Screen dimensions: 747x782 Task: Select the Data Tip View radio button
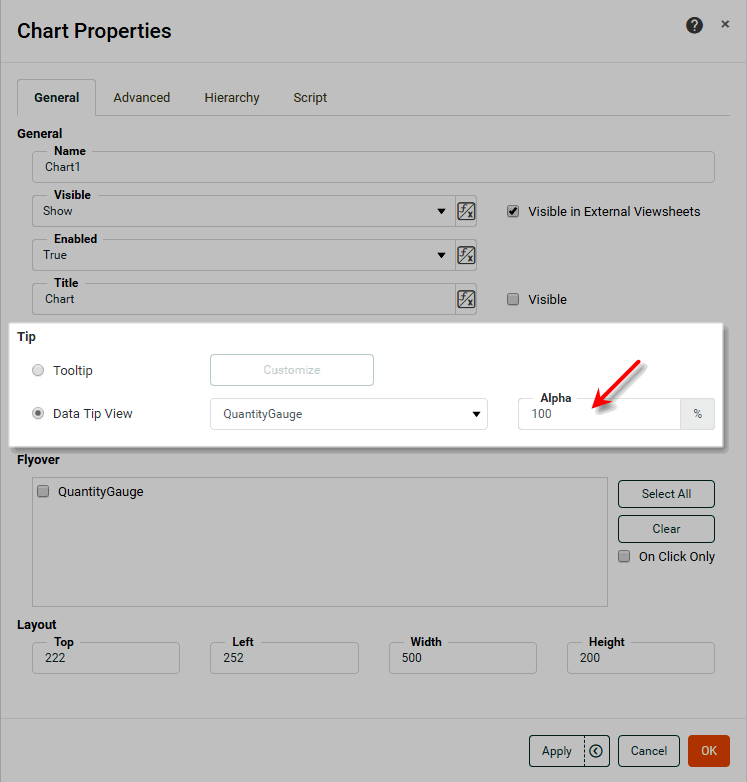pyautogui.click(x=38, y=413)
